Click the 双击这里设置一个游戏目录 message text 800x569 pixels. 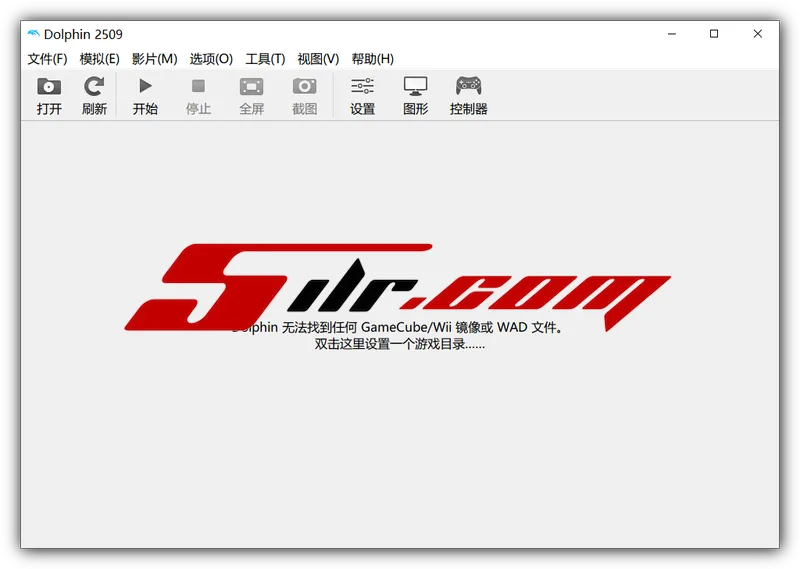point(399,344)
